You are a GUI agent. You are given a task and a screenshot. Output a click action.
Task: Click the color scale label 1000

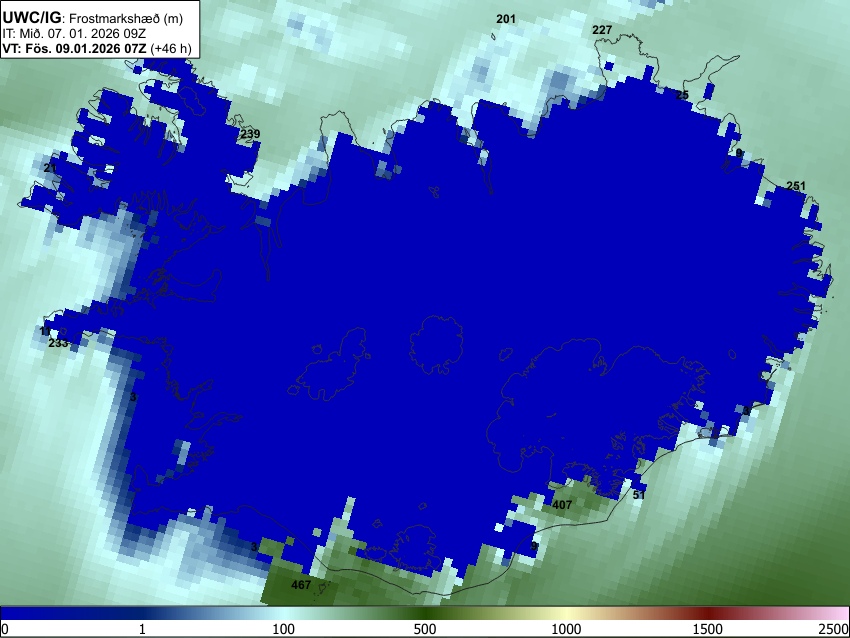point(566,629)
